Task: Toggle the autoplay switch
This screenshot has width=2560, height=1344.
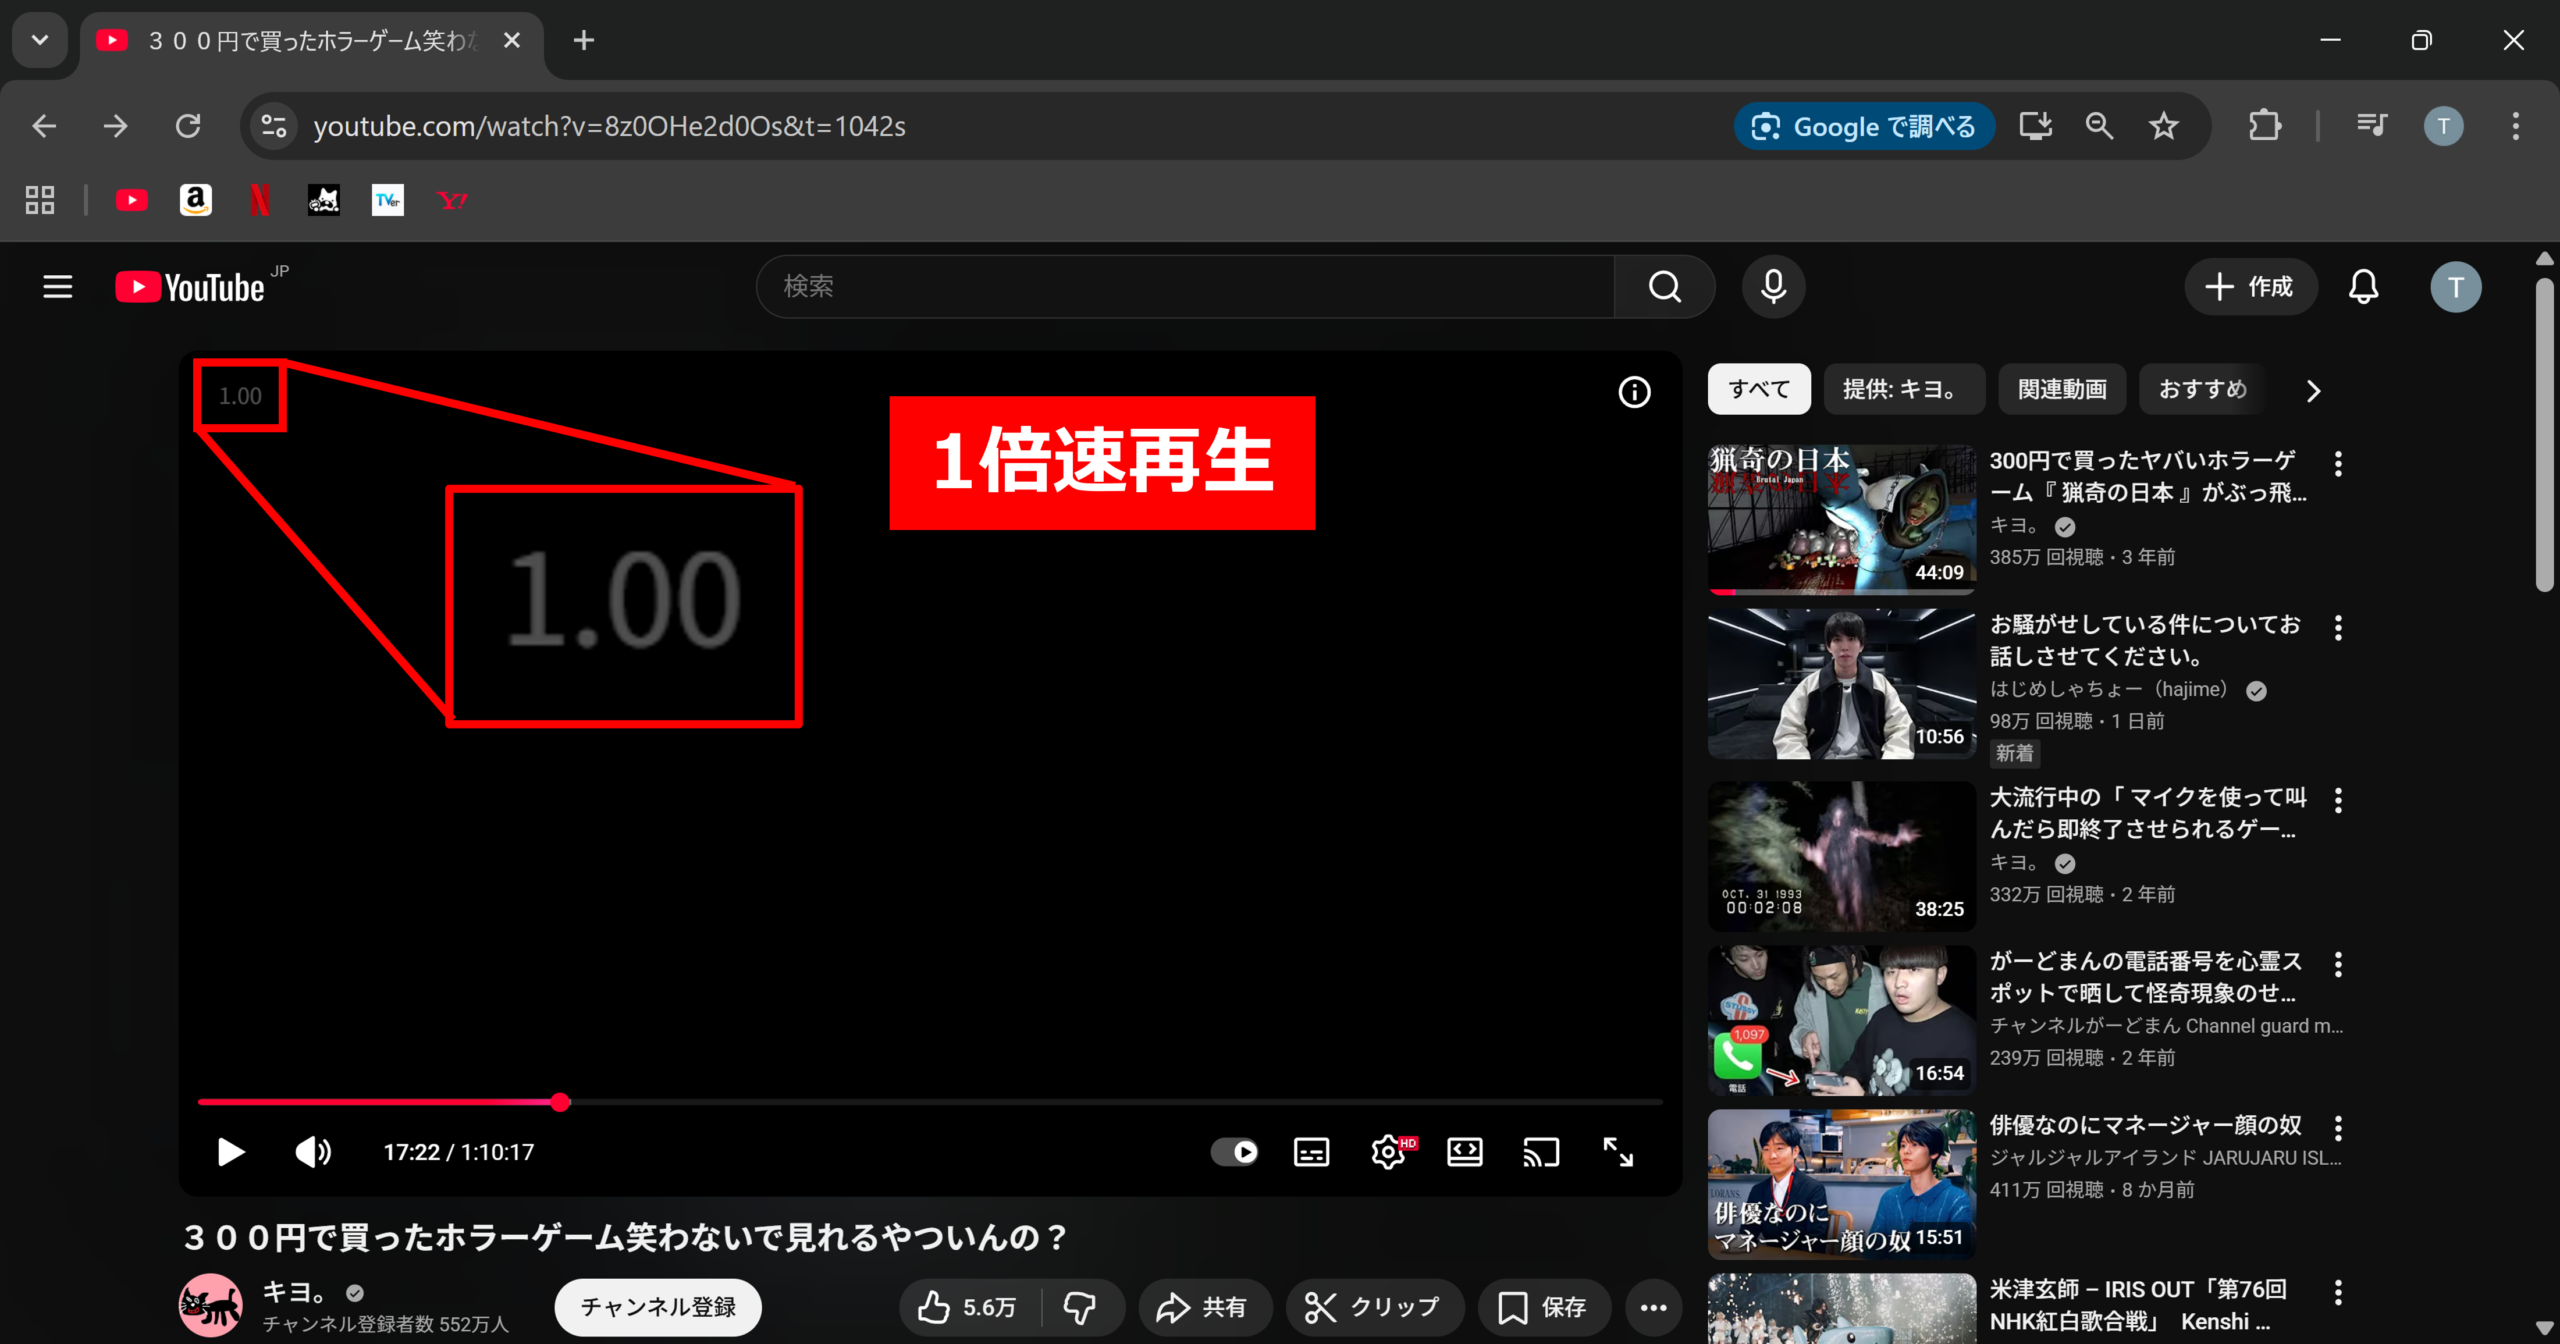Action: pyautogui.click(x=1235, y=1152)
